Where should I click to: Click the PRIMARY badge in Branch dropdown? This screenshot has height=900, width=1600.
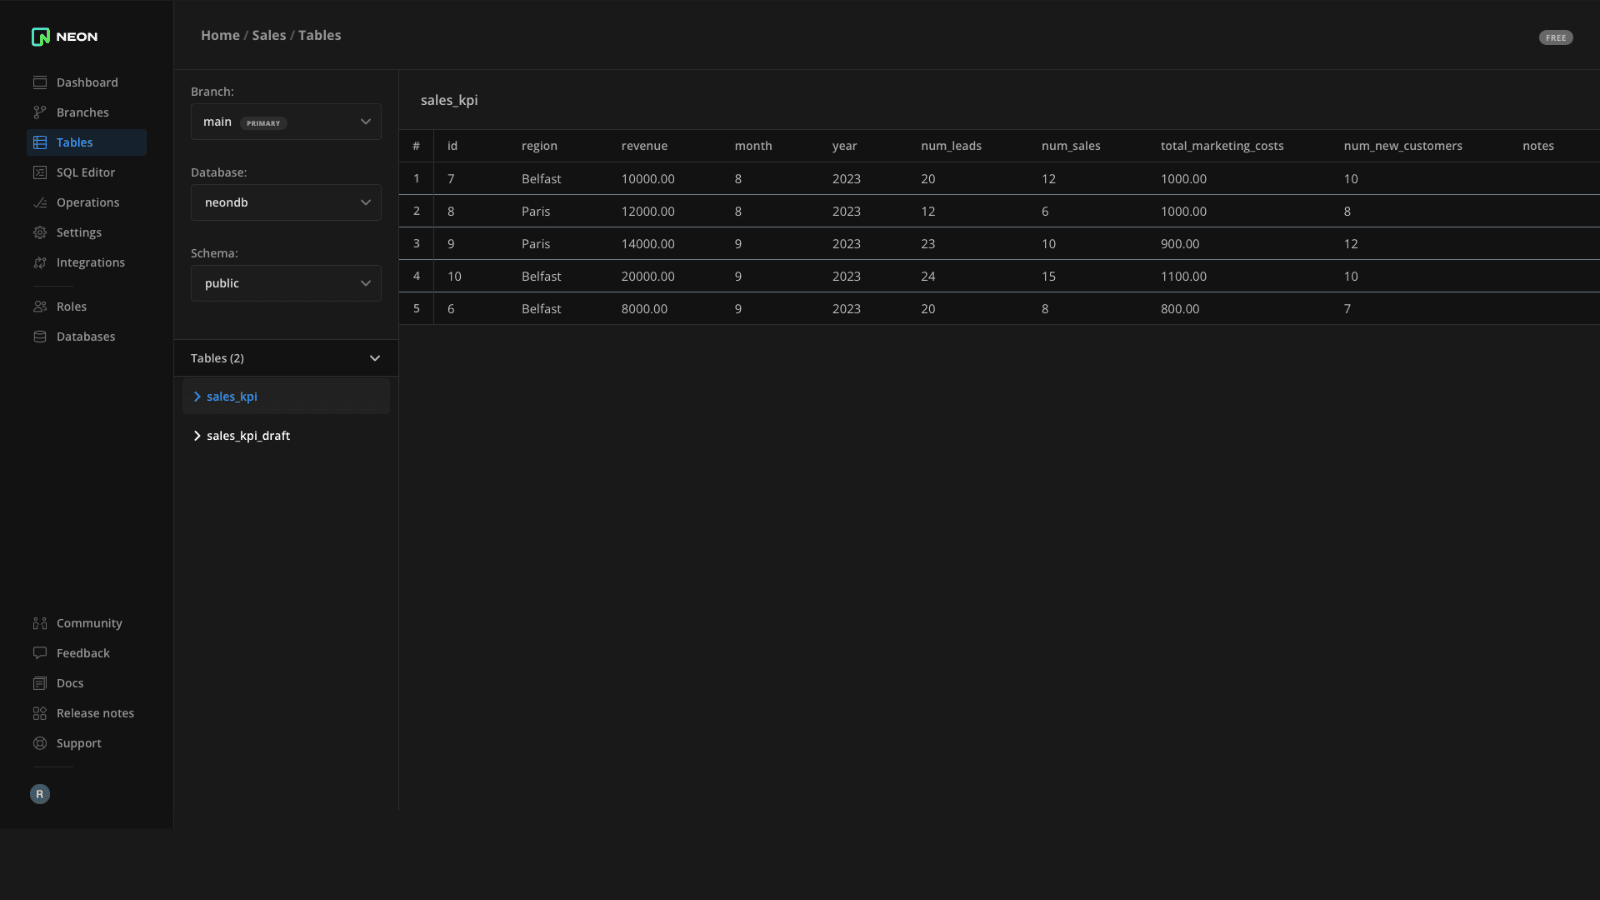click(x=264, y=123)
